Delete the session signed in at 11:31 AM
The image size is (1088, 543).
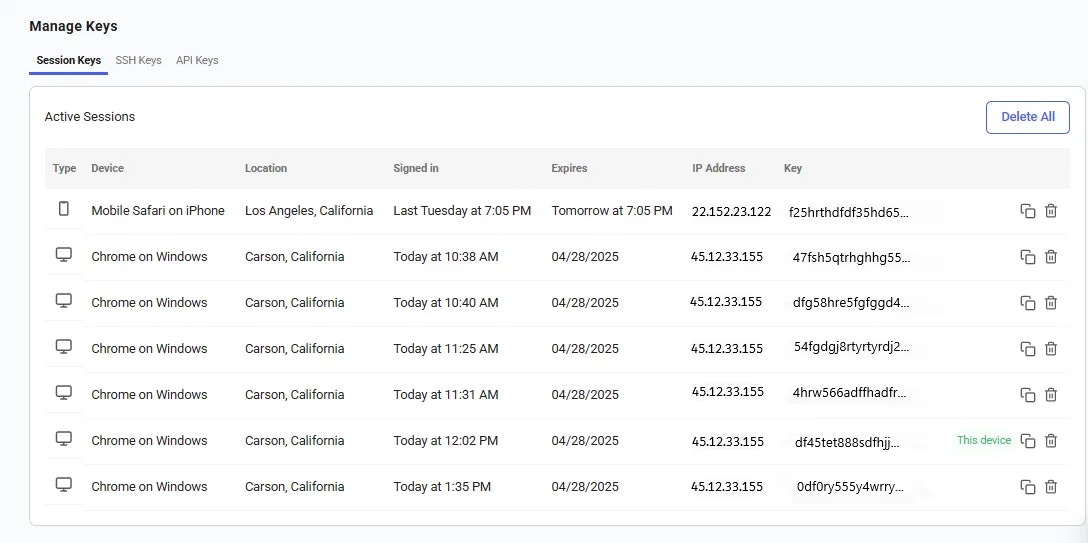point(1051,395)
